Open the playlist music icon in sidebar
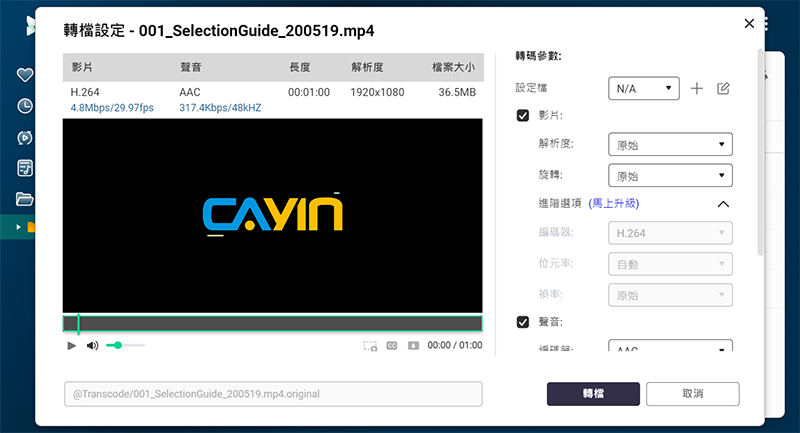800x433 pixels. (24, 168)
